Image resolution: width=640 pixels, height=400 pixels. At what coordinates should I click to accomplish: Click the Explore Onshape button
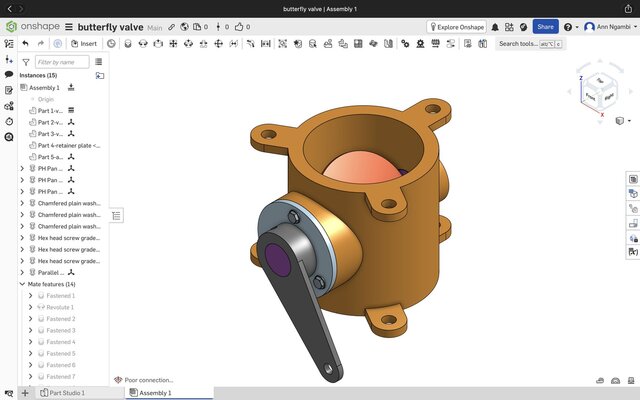[456, 27]
